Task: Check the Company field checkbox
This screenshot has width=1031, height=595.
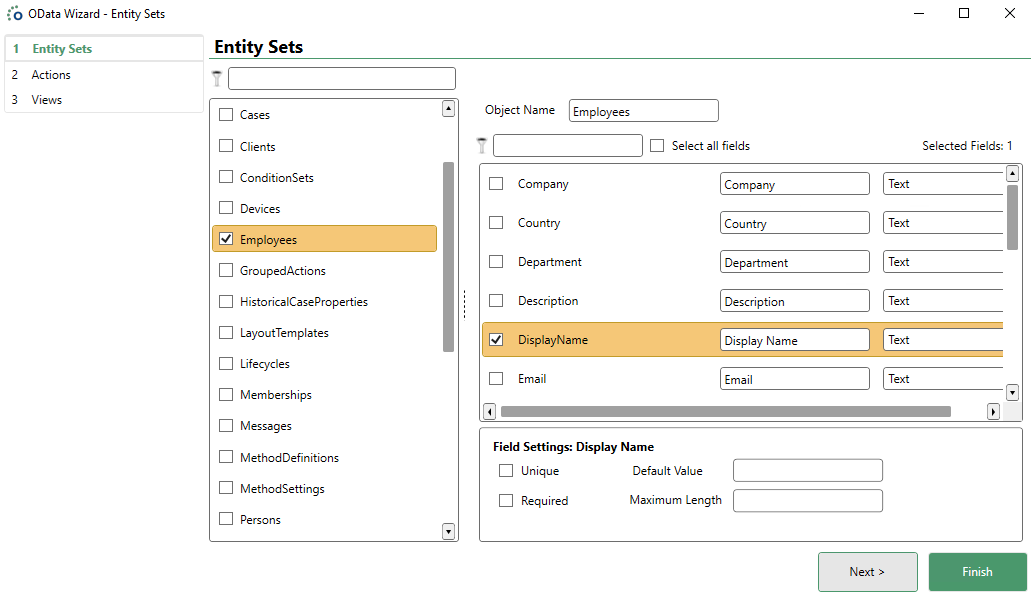Action: pos(496,183)
